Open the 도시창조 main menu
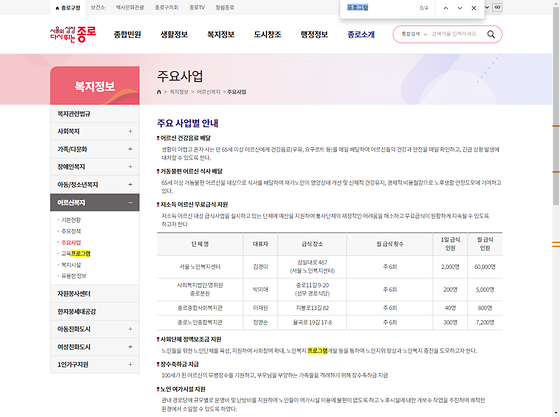The image size is (560, 417). pos(268,35)
